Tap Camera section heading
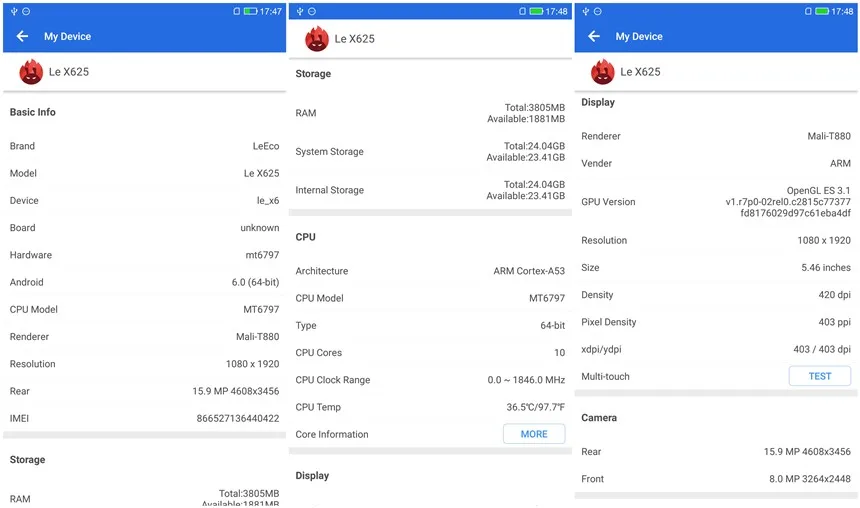Screen dimensions: 860x508 tap(598, 417)
